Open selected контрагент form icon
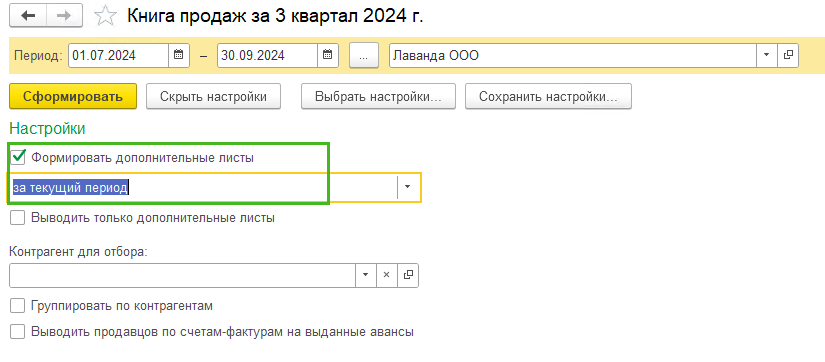 [x=407, y=275]
